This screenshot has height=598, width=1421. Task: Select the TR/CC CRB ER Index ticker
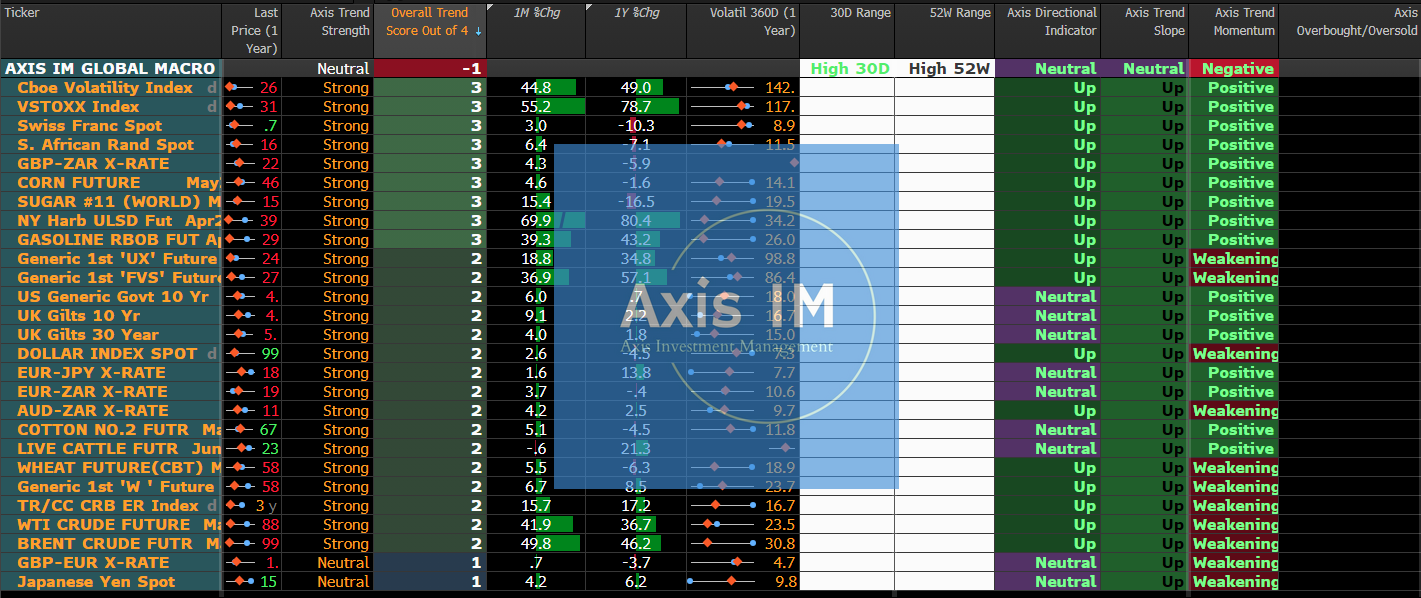click(108, 506)
